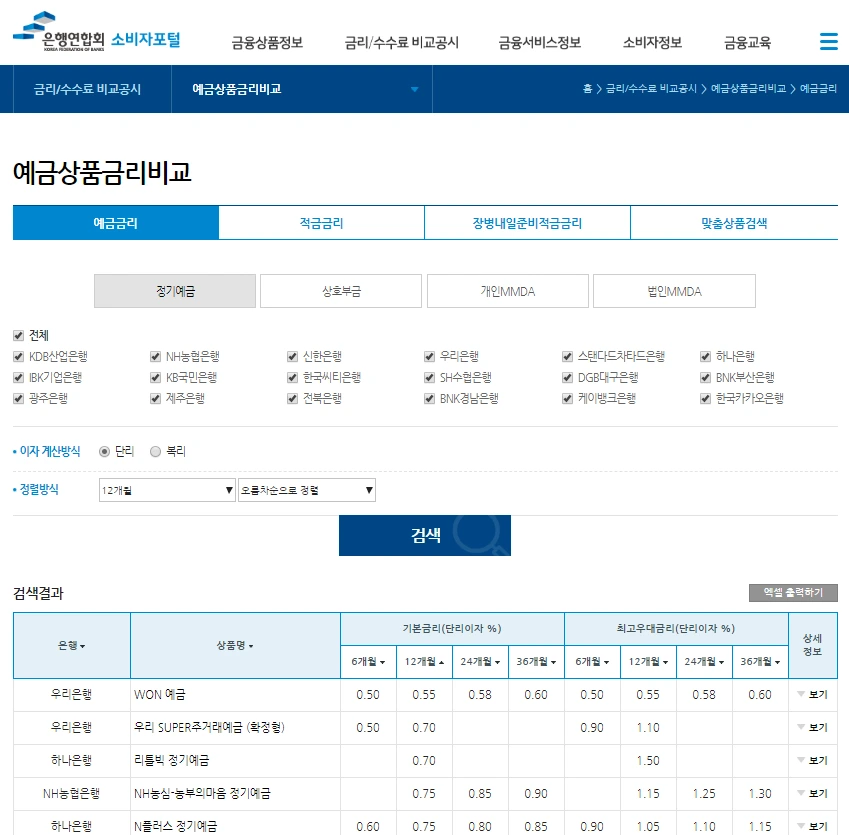Switch to 장병내일준비적금금리 tab
The height and width of the screenshot is (835, 849).
coord(527,223)
